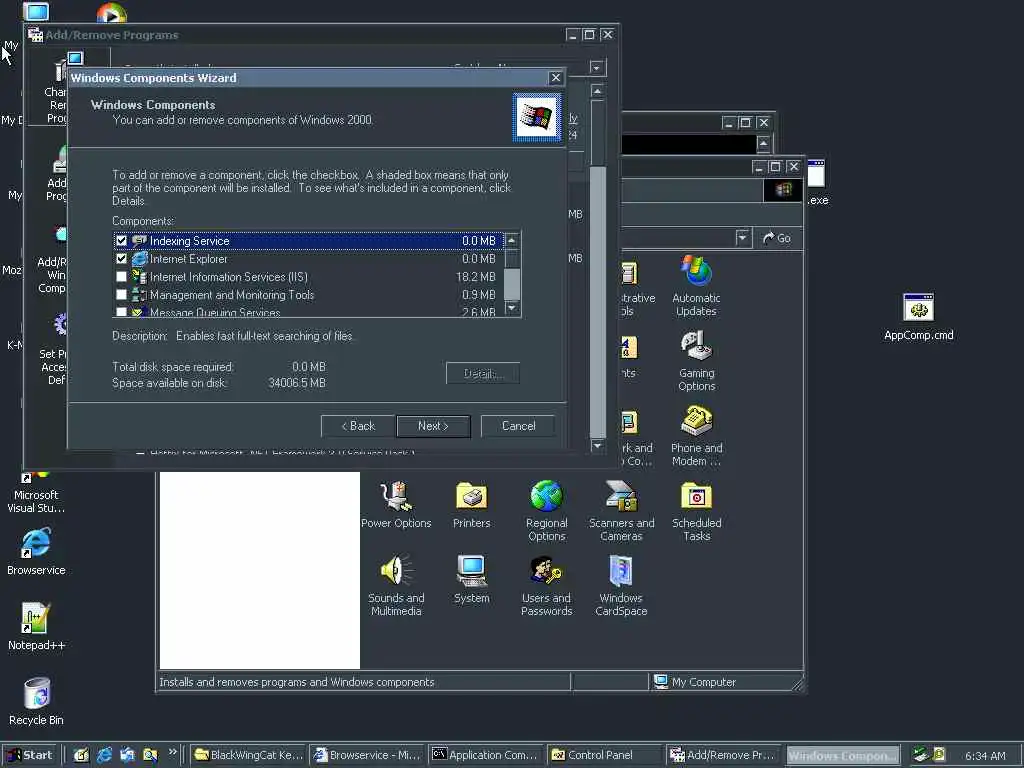The height and width of the screenshot is (768, 1024).
Task: Open Windows CardSpace in Control Panel
Action: (x=621, y=586)
